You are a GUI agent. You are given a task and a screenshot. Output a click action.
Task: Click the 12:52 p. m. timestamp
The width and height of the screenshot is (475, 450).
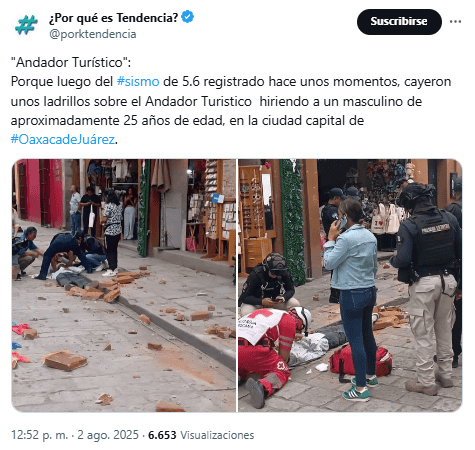coord(39,435)
